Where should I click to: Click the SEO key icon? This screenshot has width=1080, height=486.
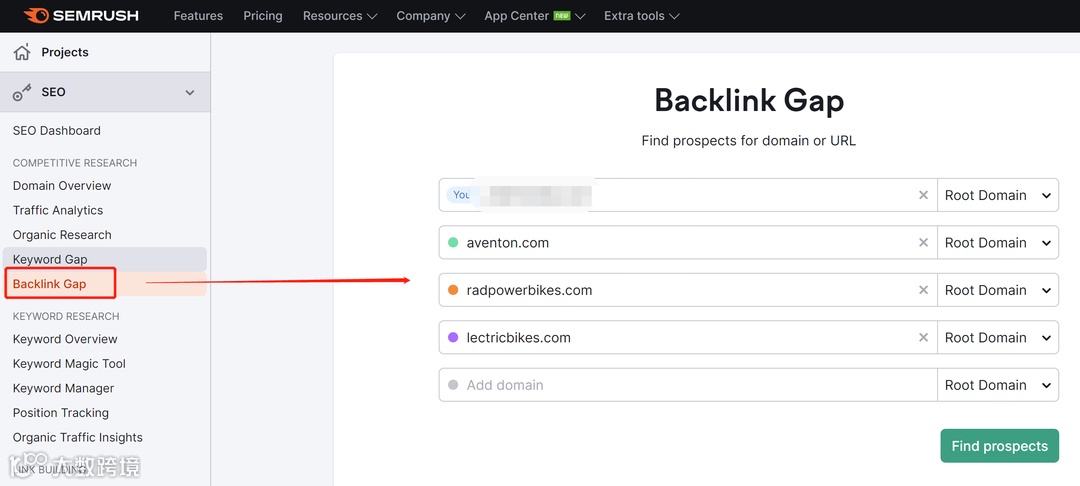pyautogui.click(x=22, y=92)
